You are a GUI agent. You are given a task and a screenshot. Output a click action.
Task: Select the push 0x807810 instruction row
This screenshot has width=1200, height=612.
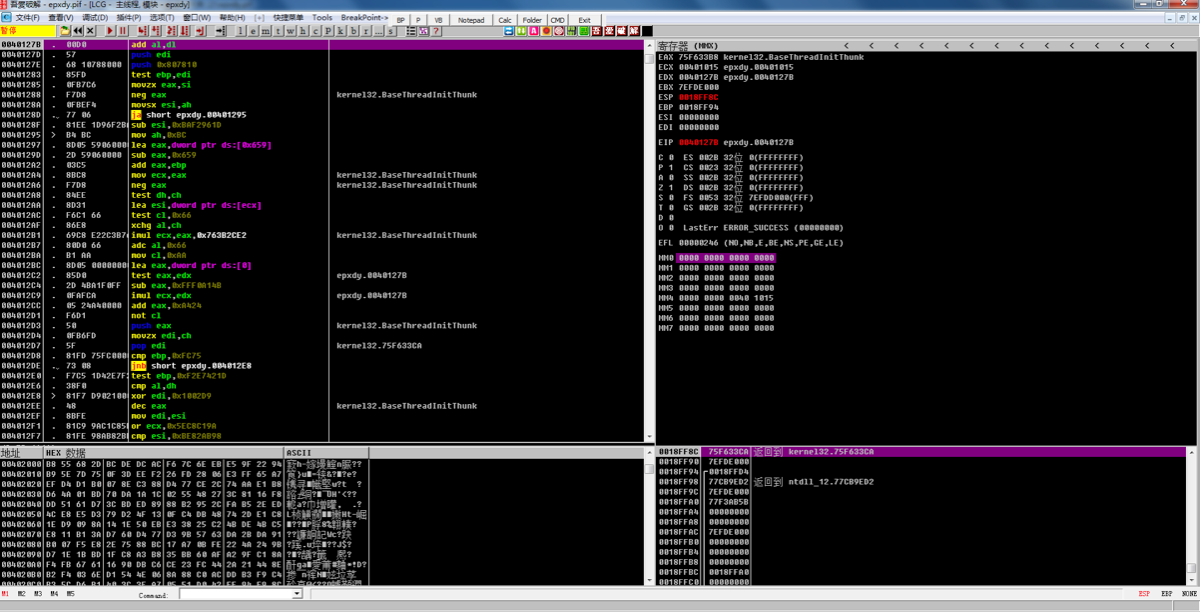[x=320, y=65]
